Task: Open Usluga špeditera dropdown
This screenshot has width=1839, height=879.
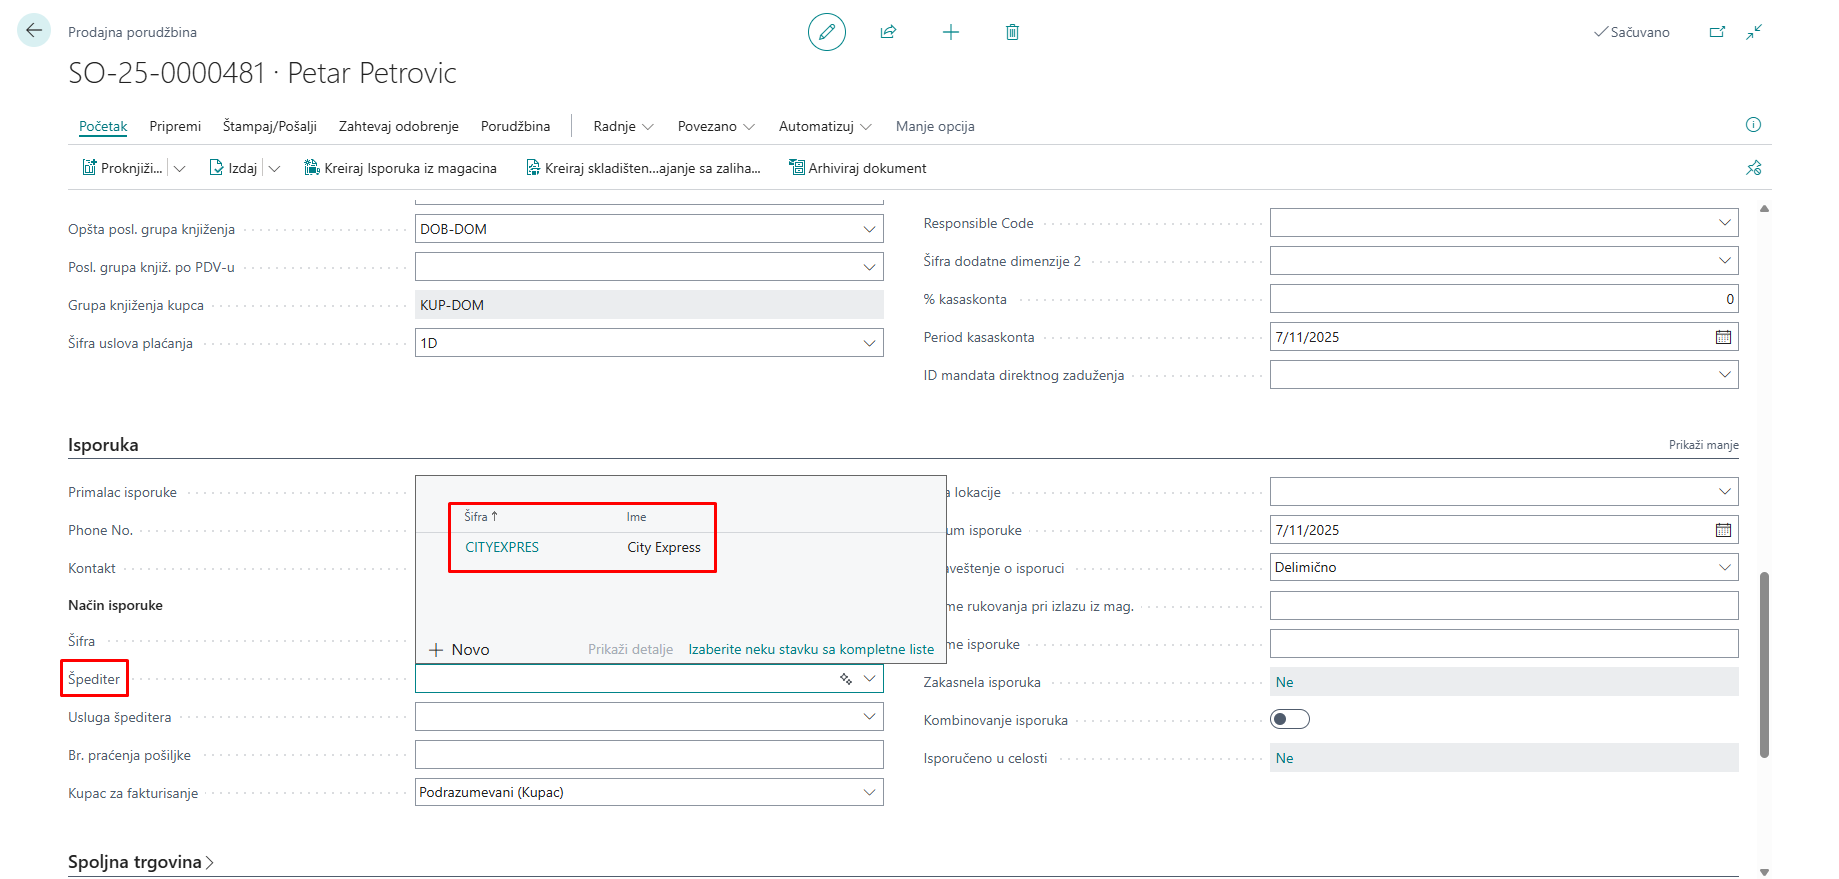Action: [x=869, y=717]
